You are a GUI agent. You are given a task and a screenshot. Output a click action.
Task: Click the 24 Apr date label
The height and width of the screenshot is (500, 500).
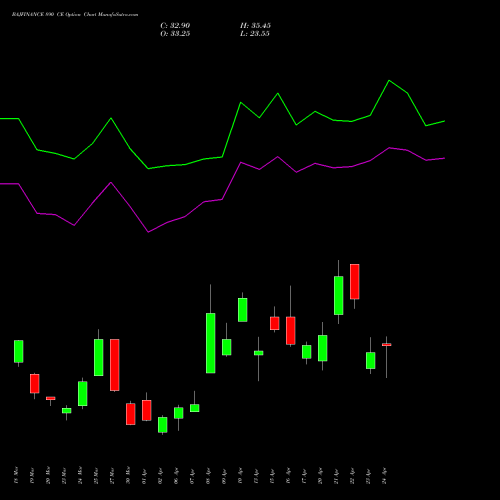point(384,475)
